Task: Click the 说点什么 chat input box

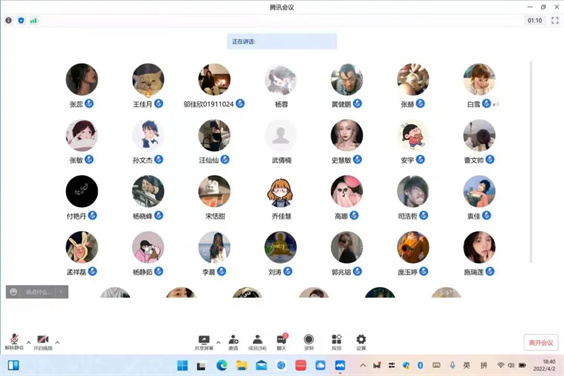Action: point(37,292)
